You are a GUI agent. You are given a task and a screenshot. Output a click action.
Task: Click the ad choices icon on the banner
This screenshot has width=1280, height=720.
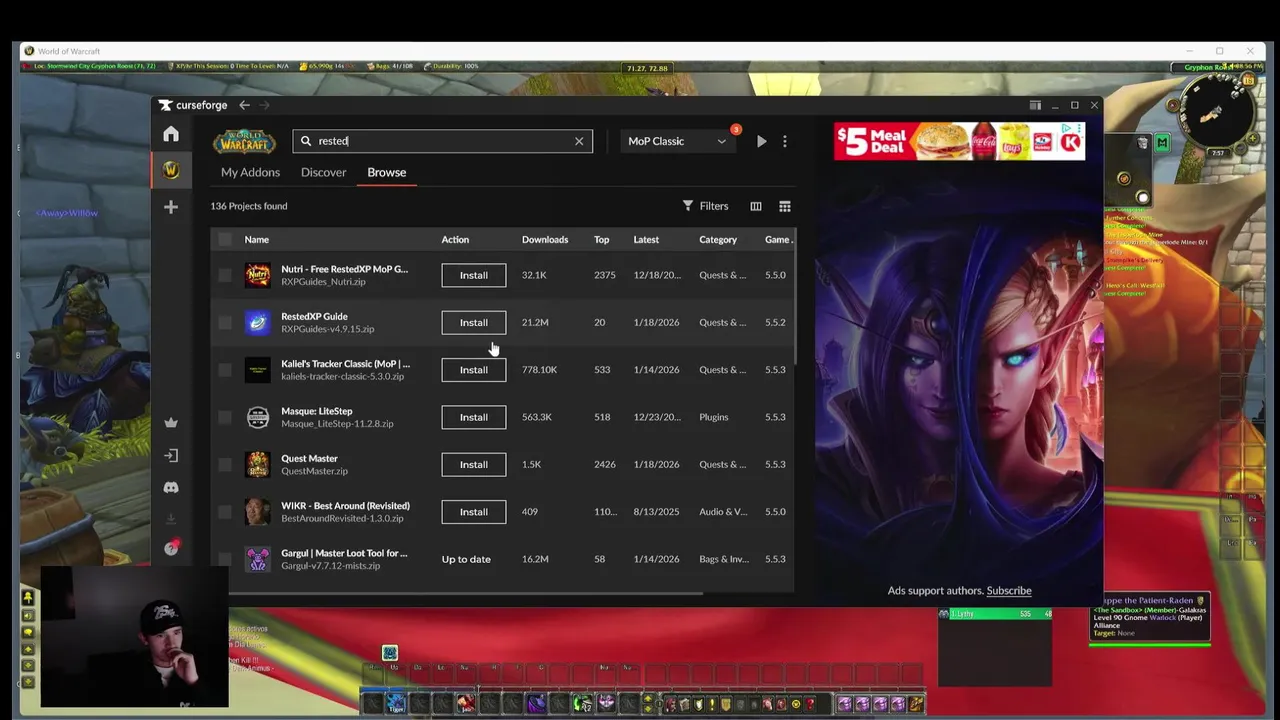(1067, 128)
